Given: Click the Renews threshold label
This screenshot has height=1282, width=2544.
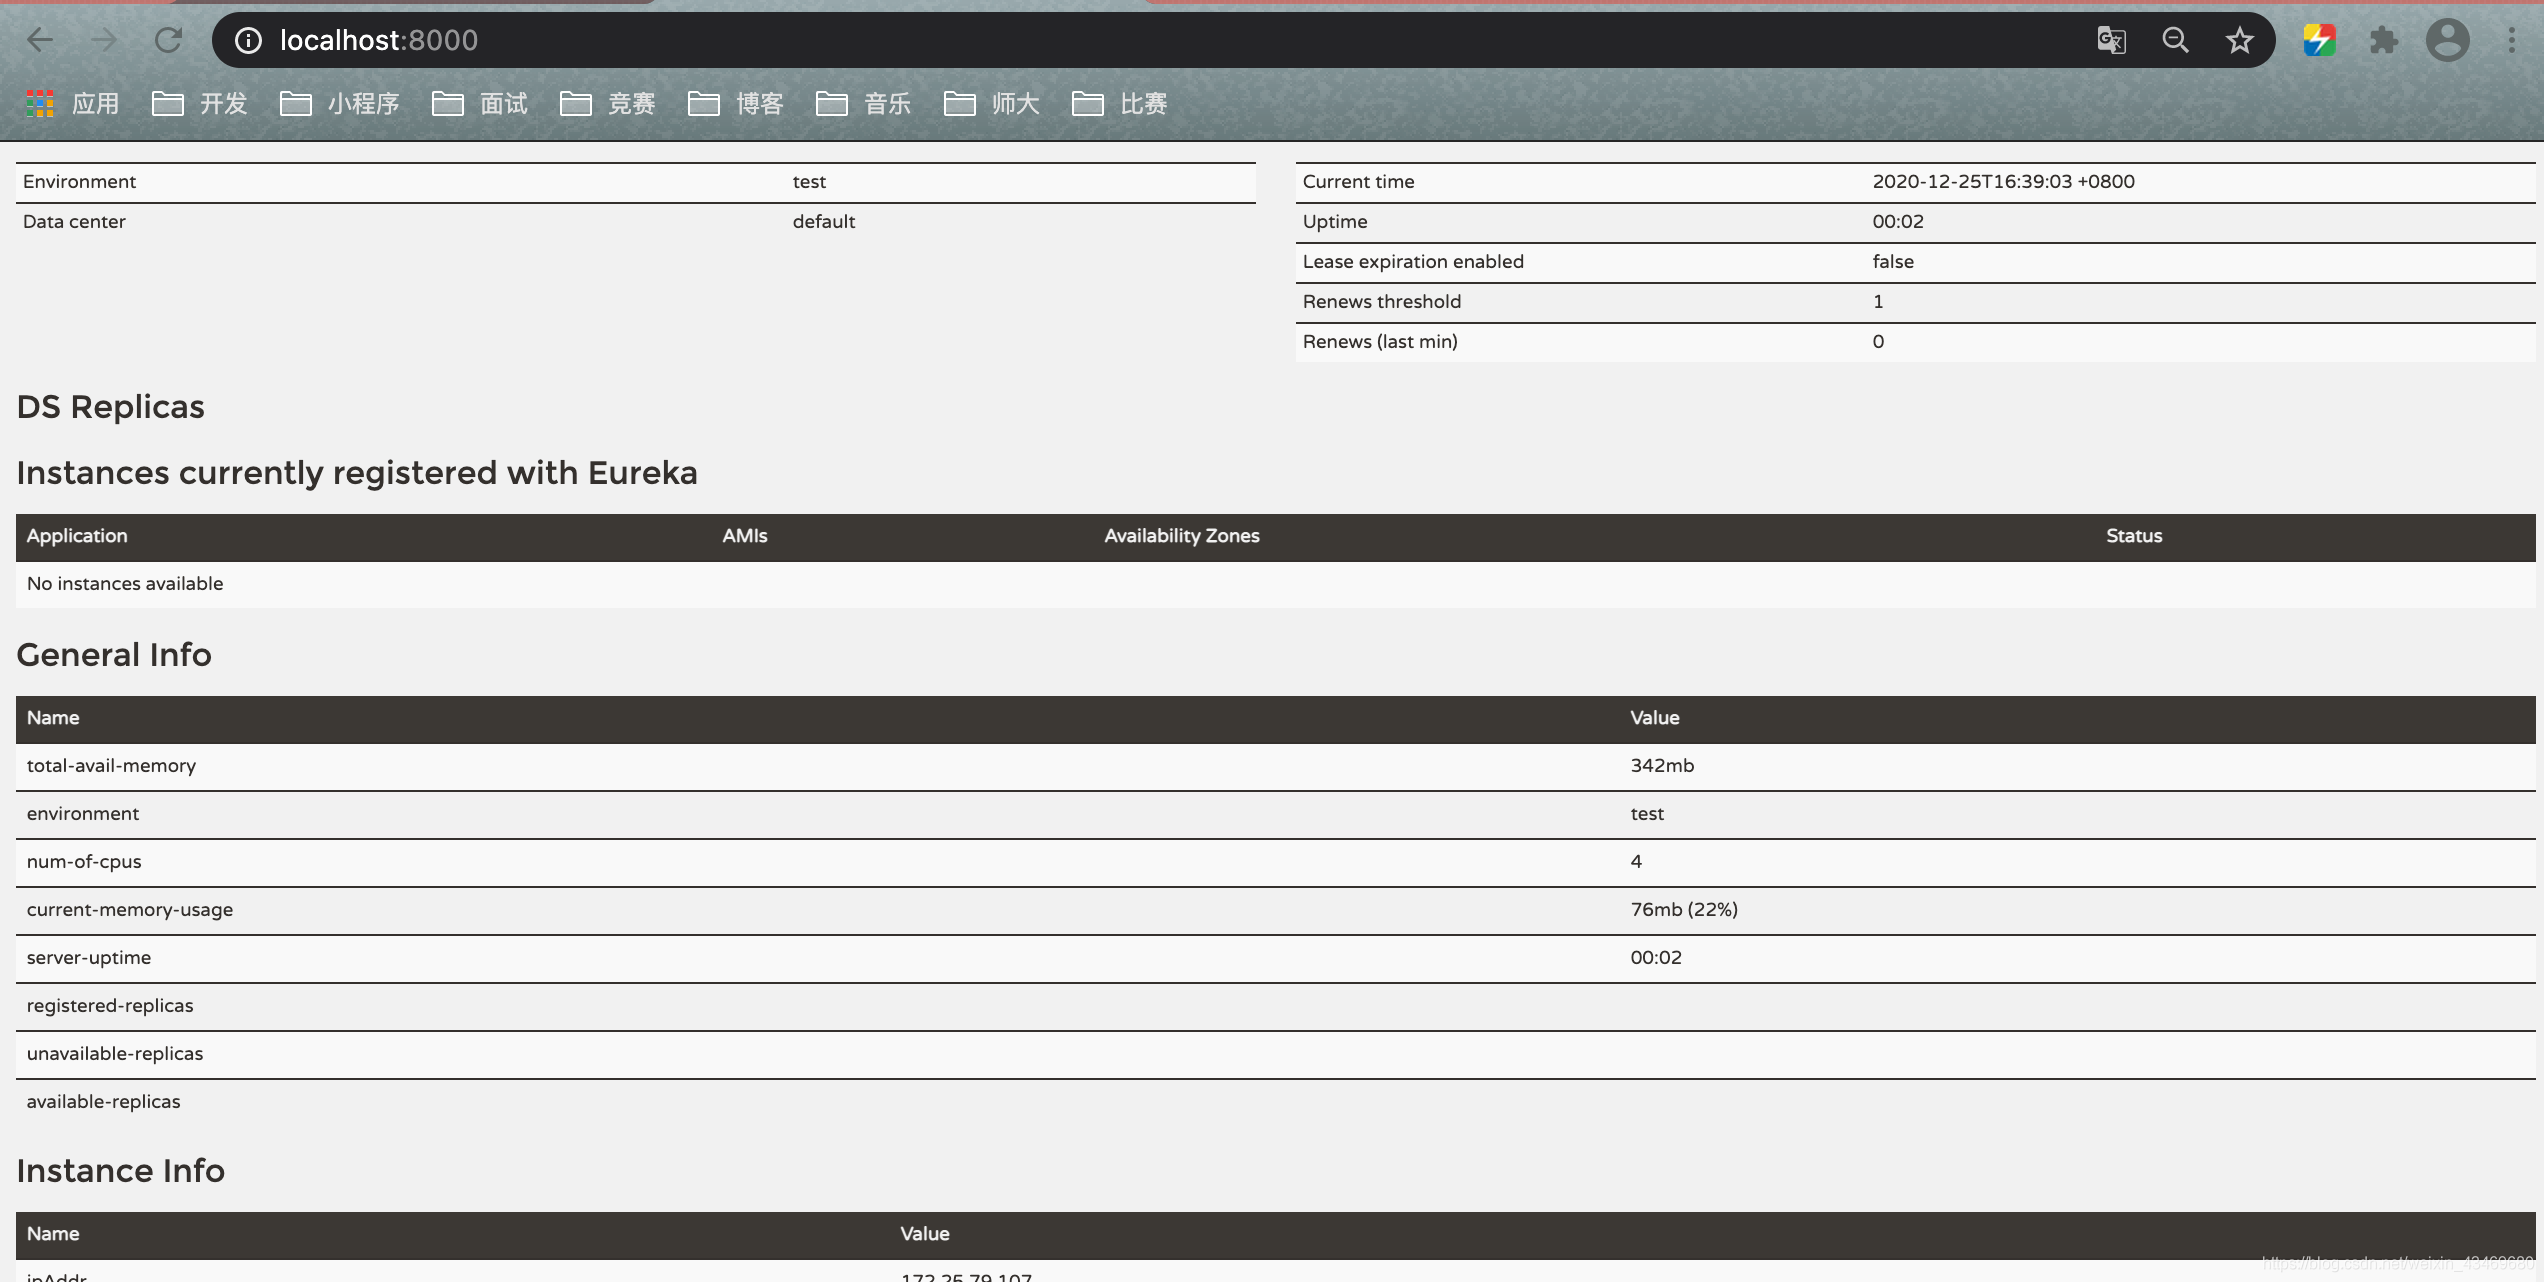Looking at the screenshot, I should [1382, 302].
